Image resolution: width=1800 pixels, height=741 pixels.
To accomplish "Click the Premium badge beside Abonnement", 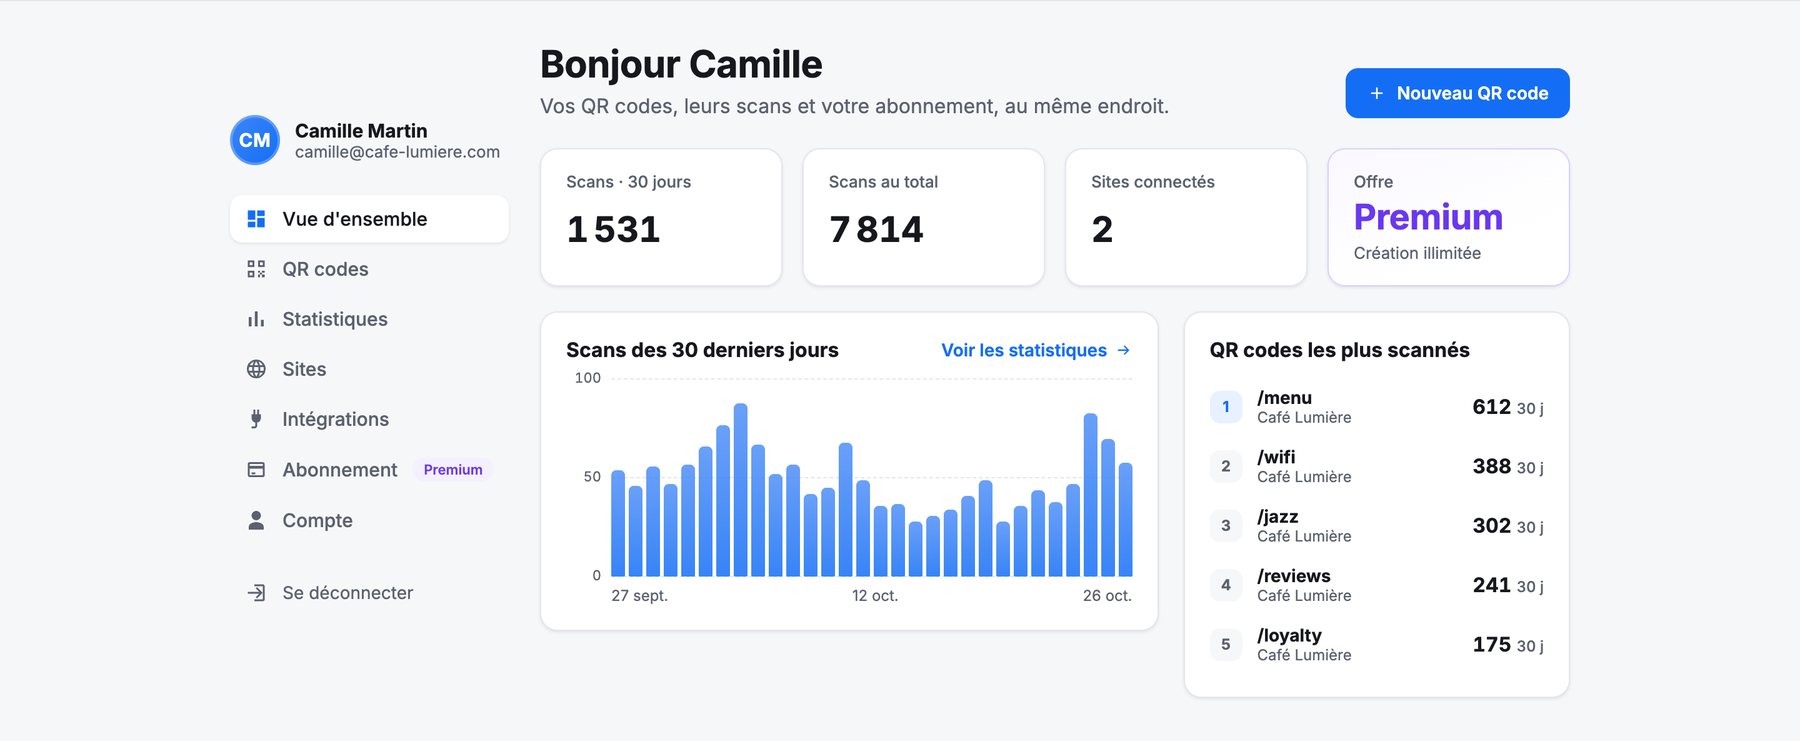I will click(453, 470).
